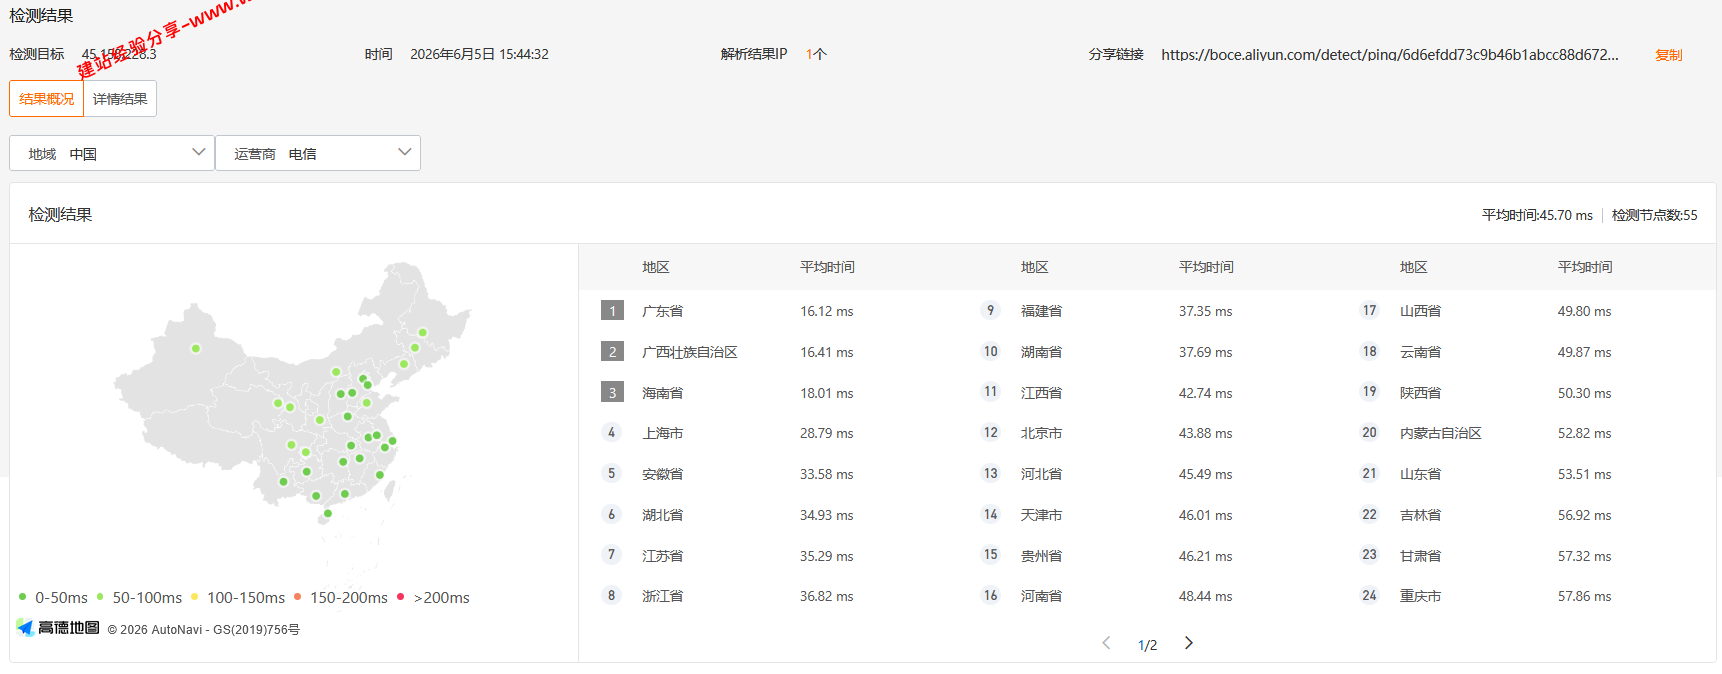This screenshot has height=674, width=1722.
Task: Click the 57.86 ms value
Action: (1584, 596)
